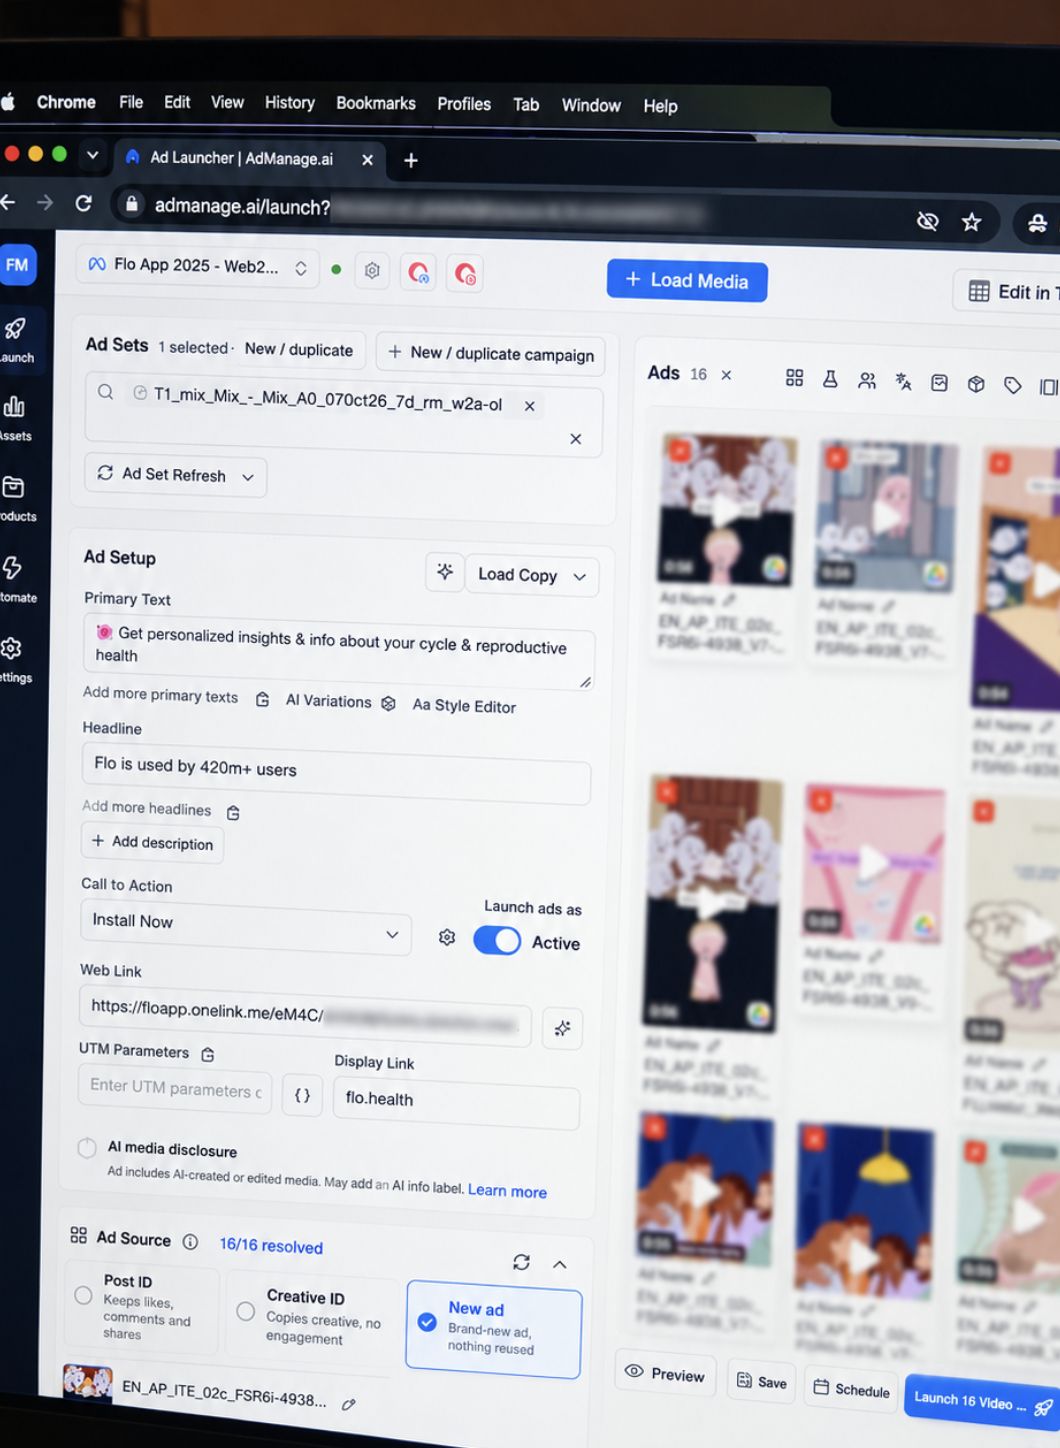The height and width of the screenshot is (1448, 1060).
Task: Click the Display Link flo.health field
Action: pos(456,1103)
